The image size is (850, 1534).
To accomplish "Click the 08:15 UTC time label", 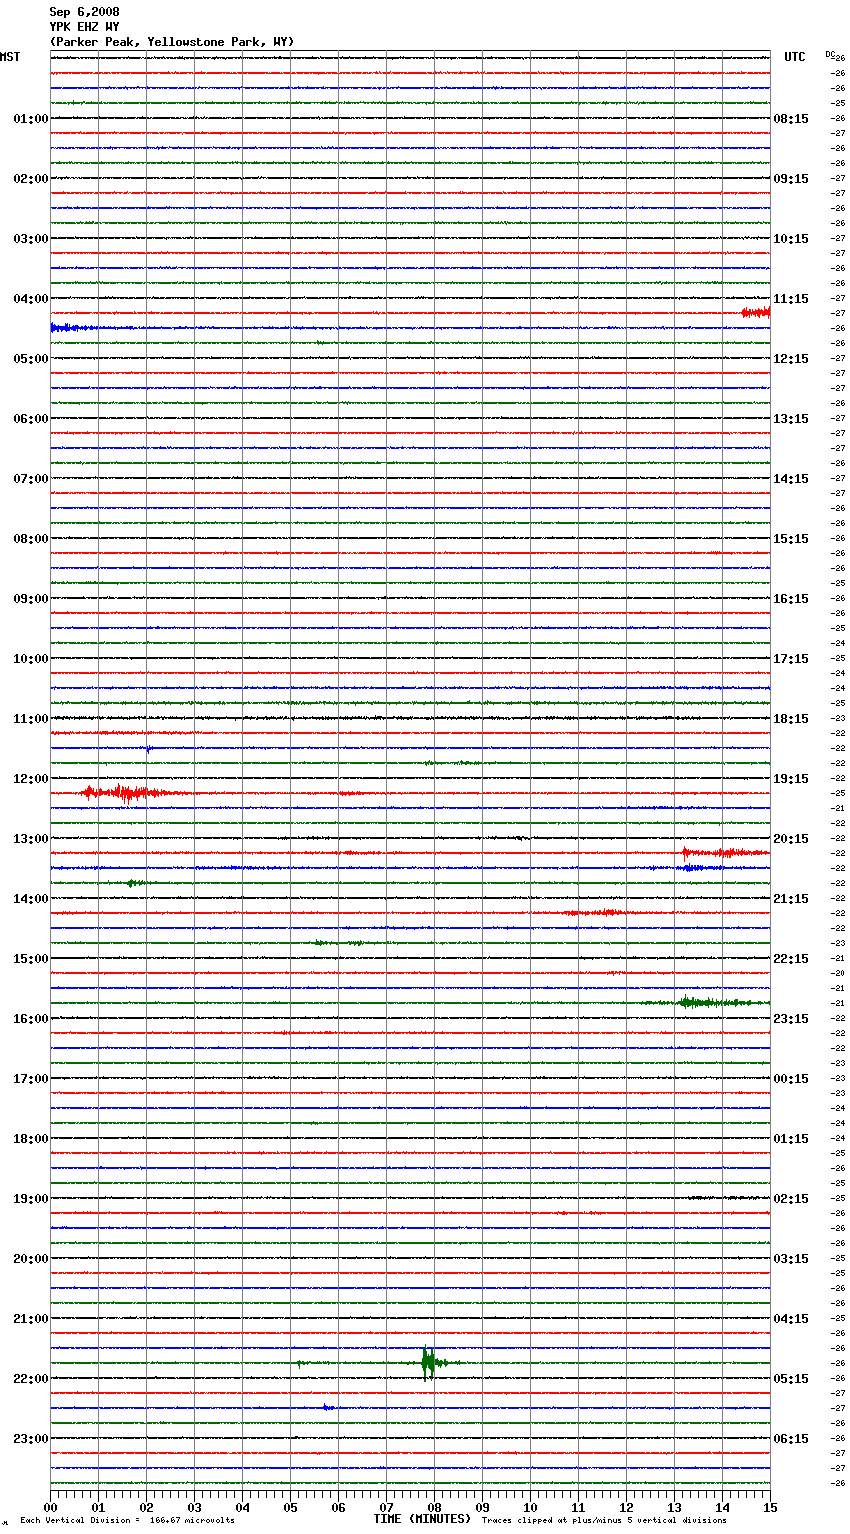I will tap(791, 119).
